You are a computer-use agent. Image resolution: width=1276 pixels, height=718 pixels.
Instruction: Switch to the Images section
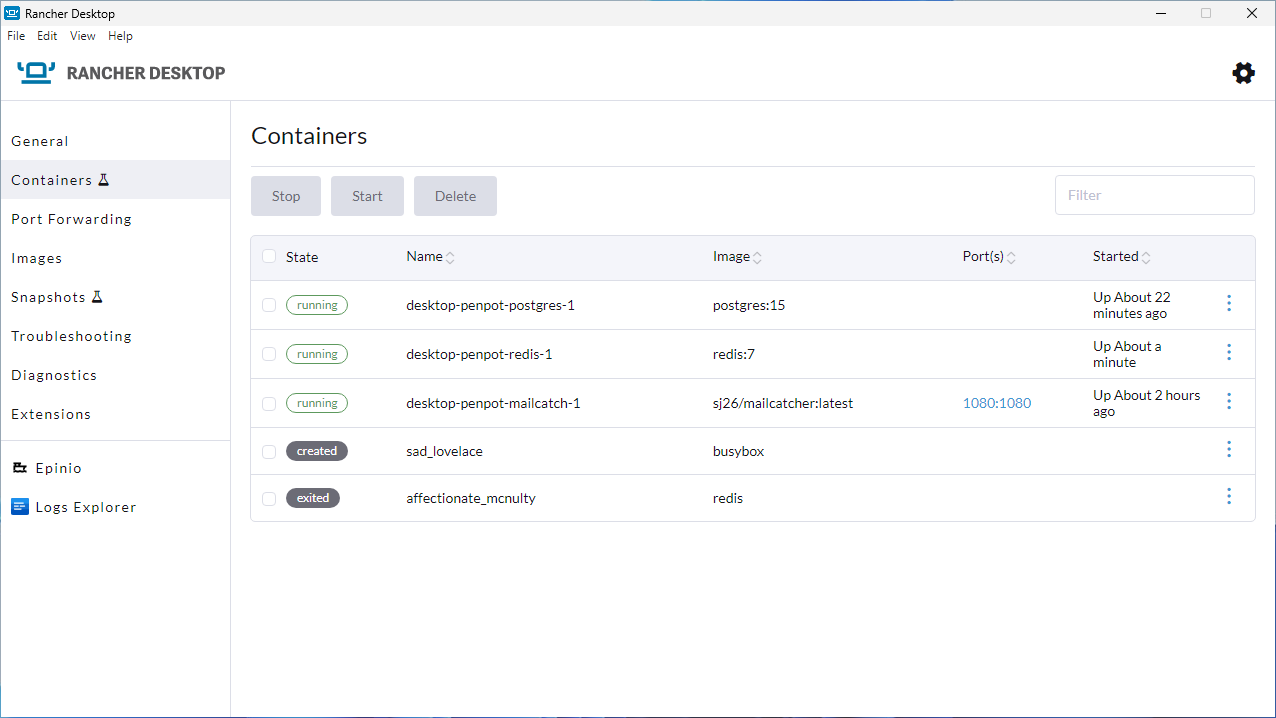(x=36, y=257)
